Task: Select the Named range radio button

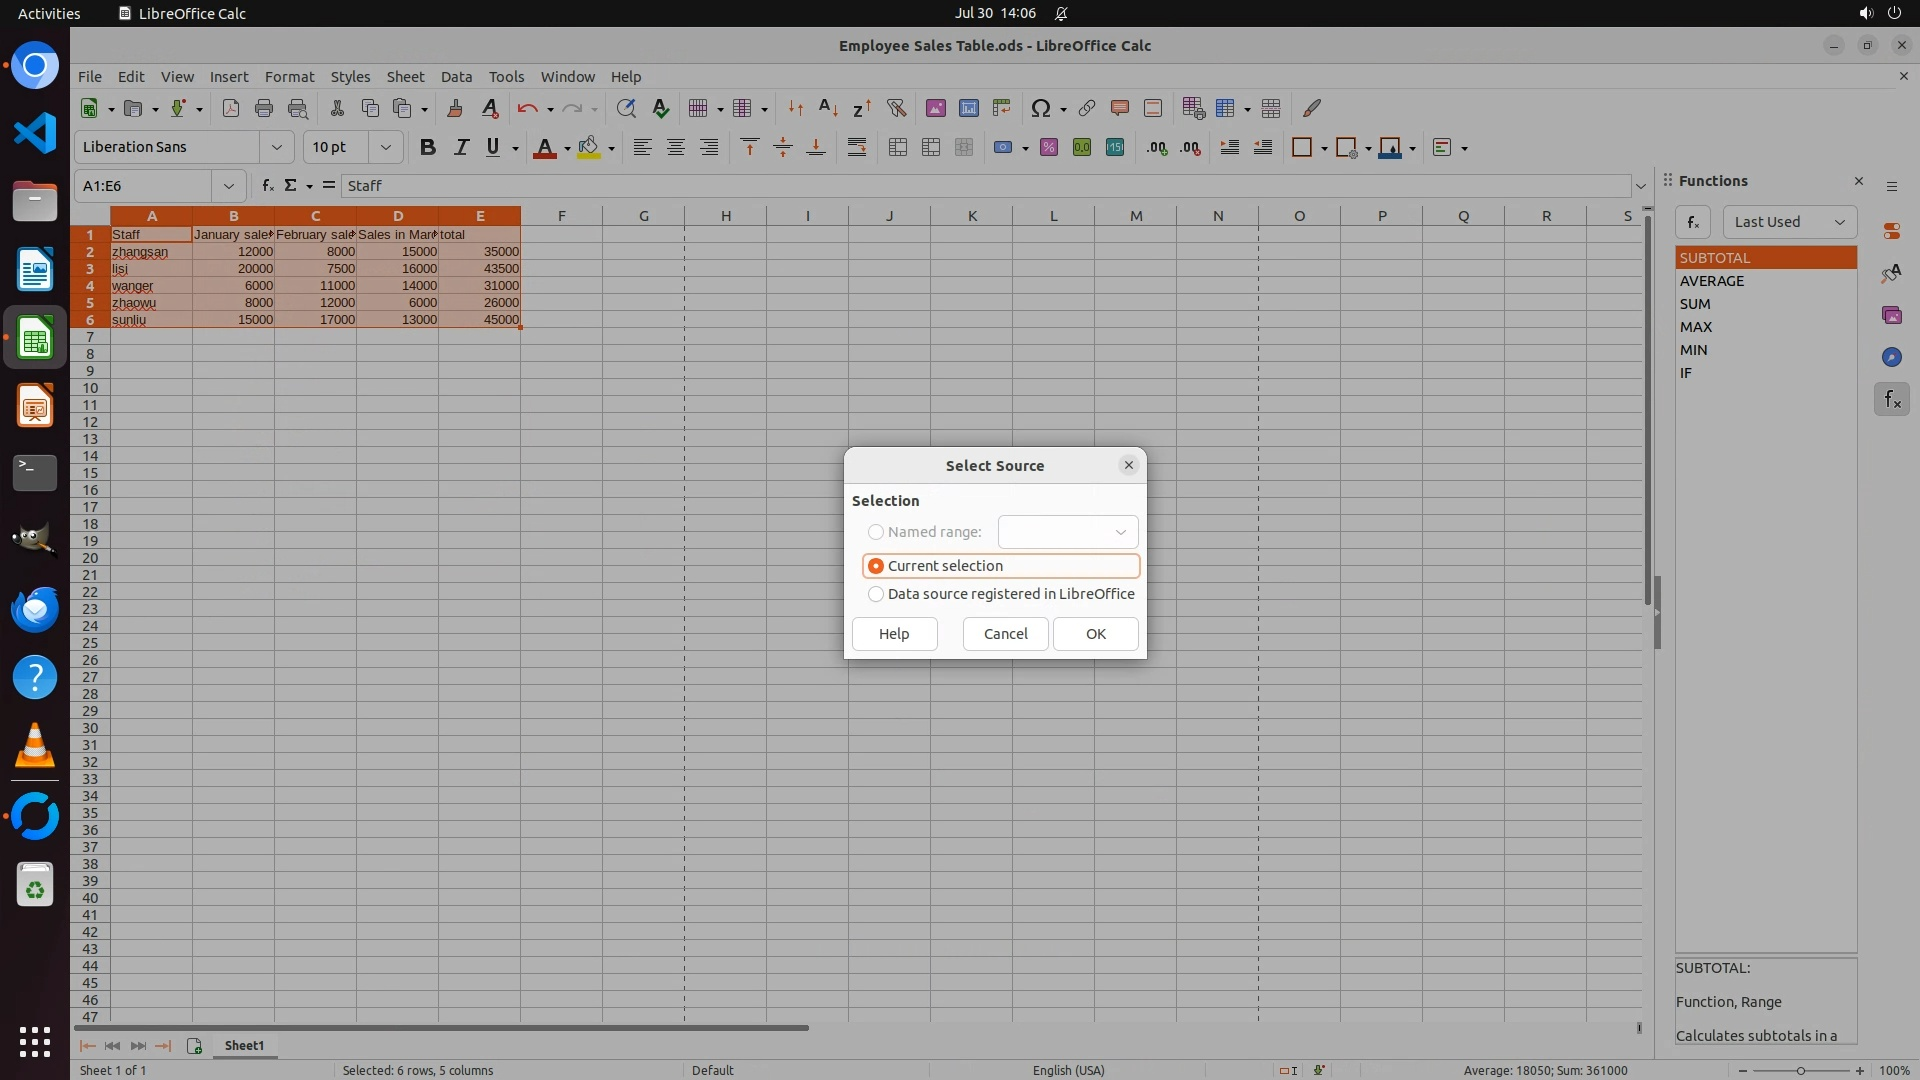Action: coord(876,532)
